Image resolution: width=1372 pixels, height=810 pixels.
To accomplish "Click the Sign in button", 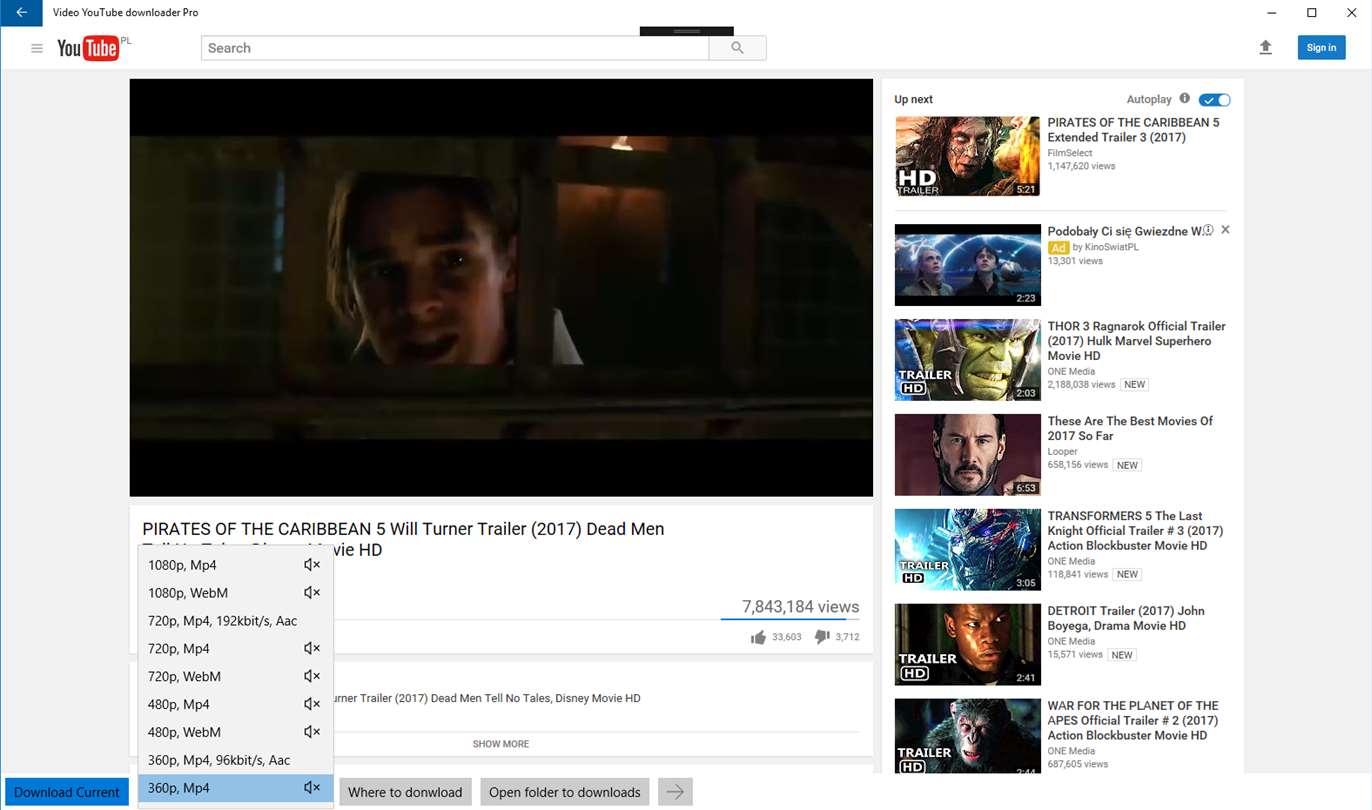I will [x=1321, y=47].
